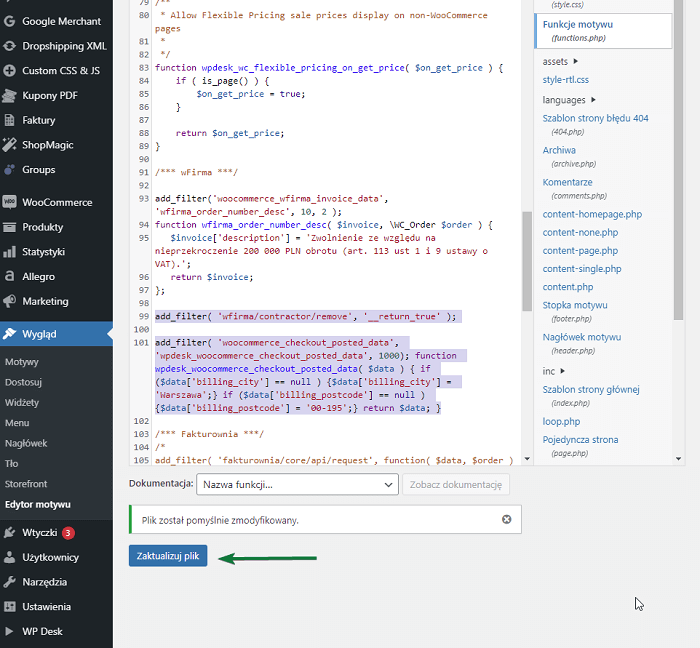This screenshot has width=700, height=648.
Task: Click the Użytkownicy user icon
Action: click(x=9, y=557)
